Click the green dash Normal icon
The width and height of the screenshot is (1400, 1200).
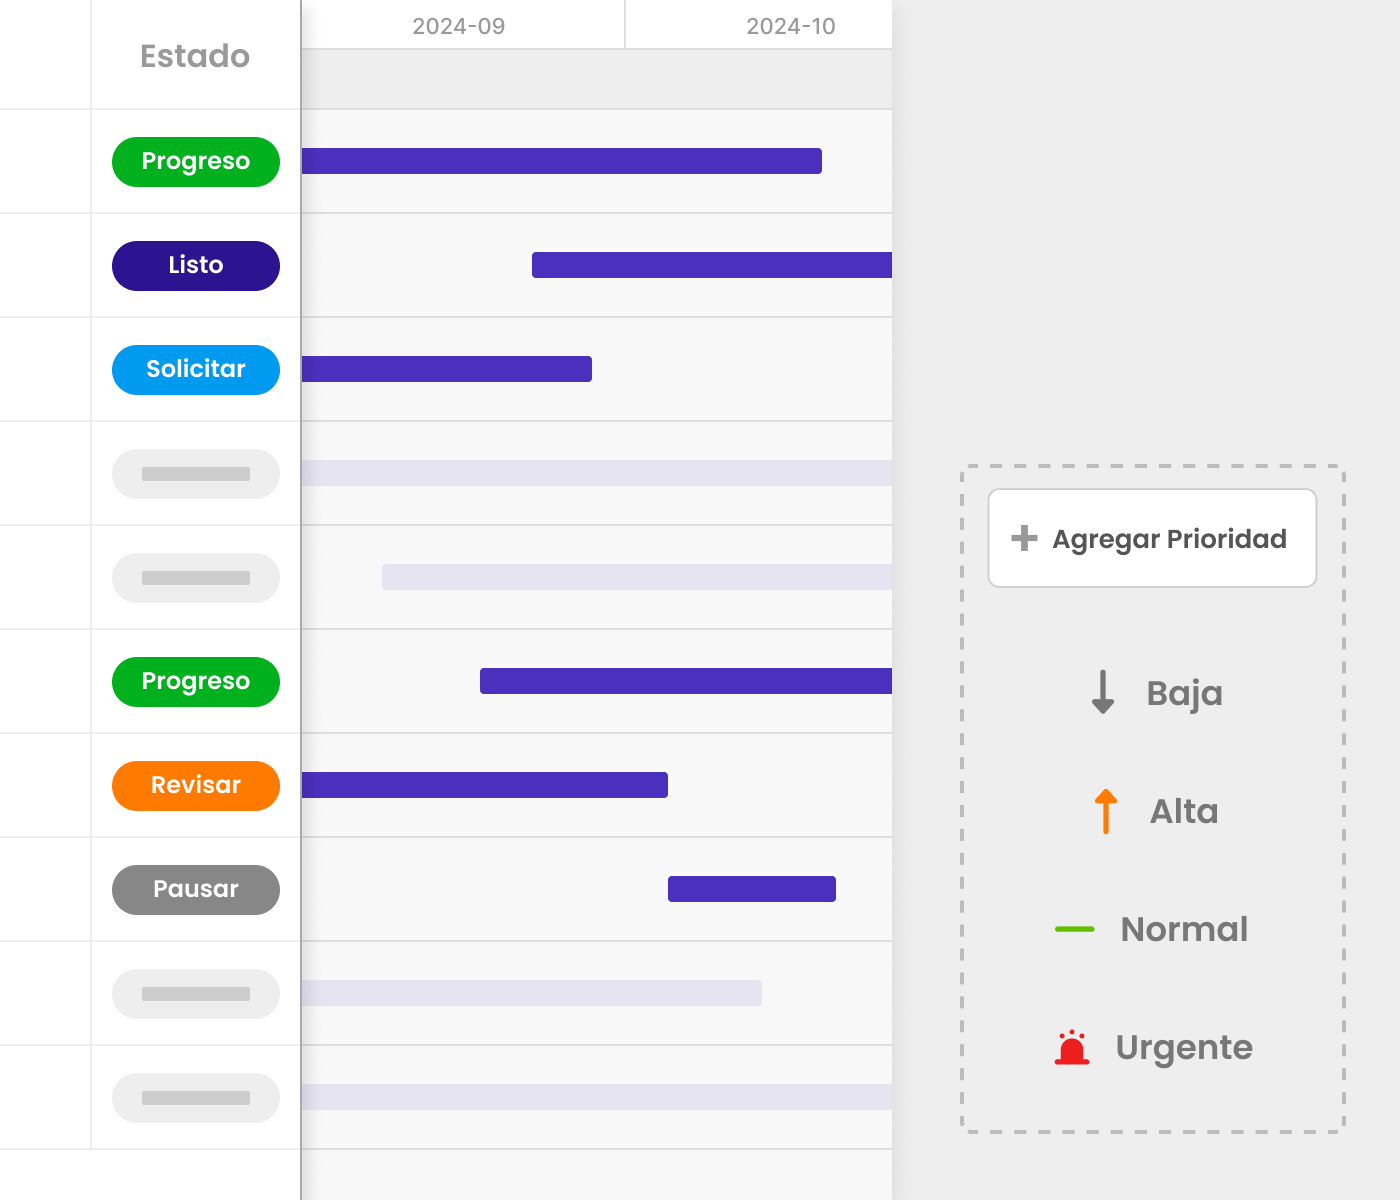(x=1075, y=929)
